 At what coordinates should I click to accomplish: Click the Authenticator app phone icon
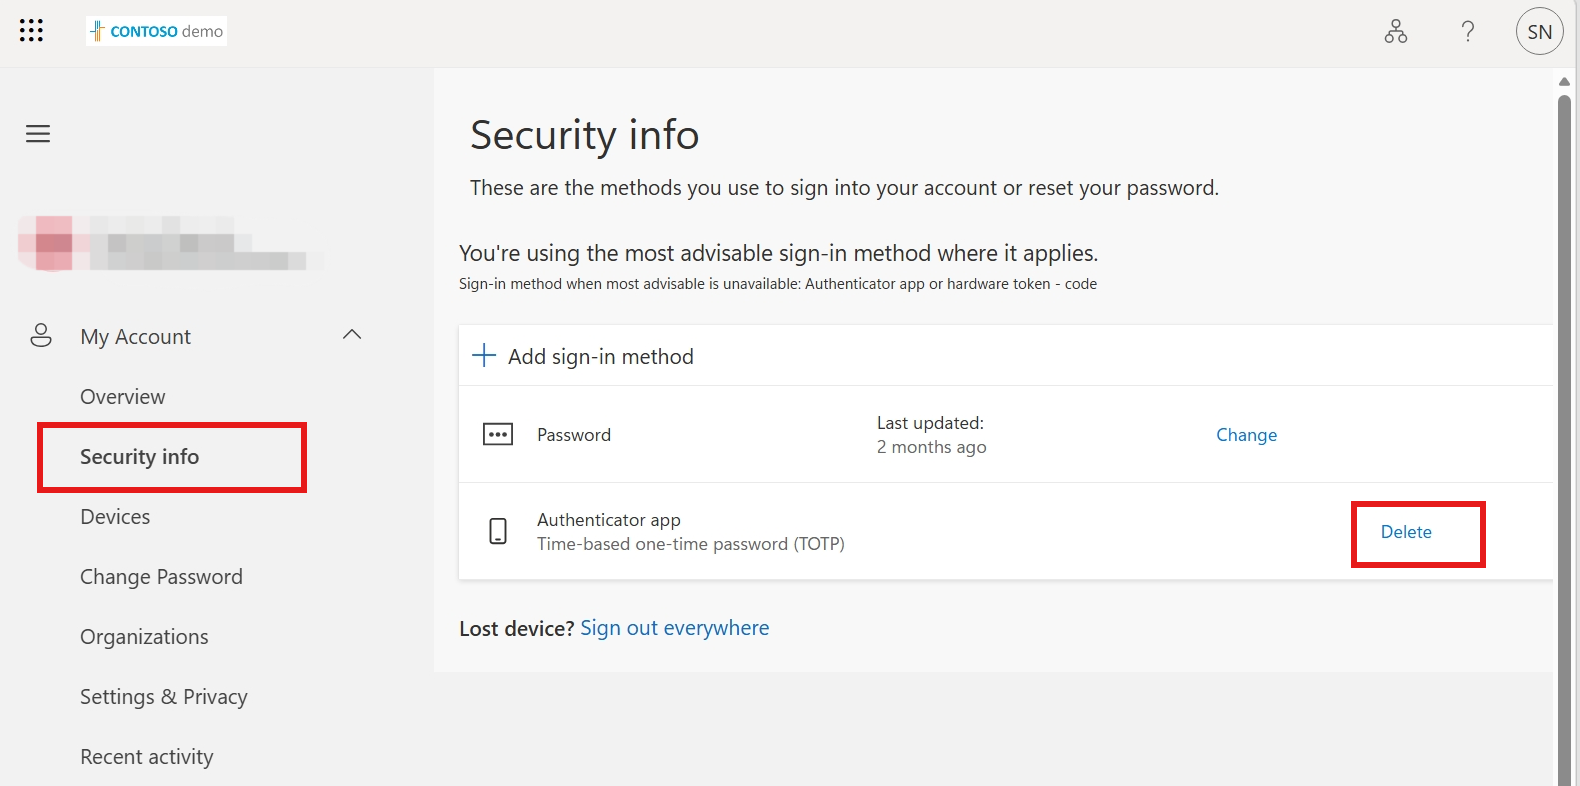(498, 531)
